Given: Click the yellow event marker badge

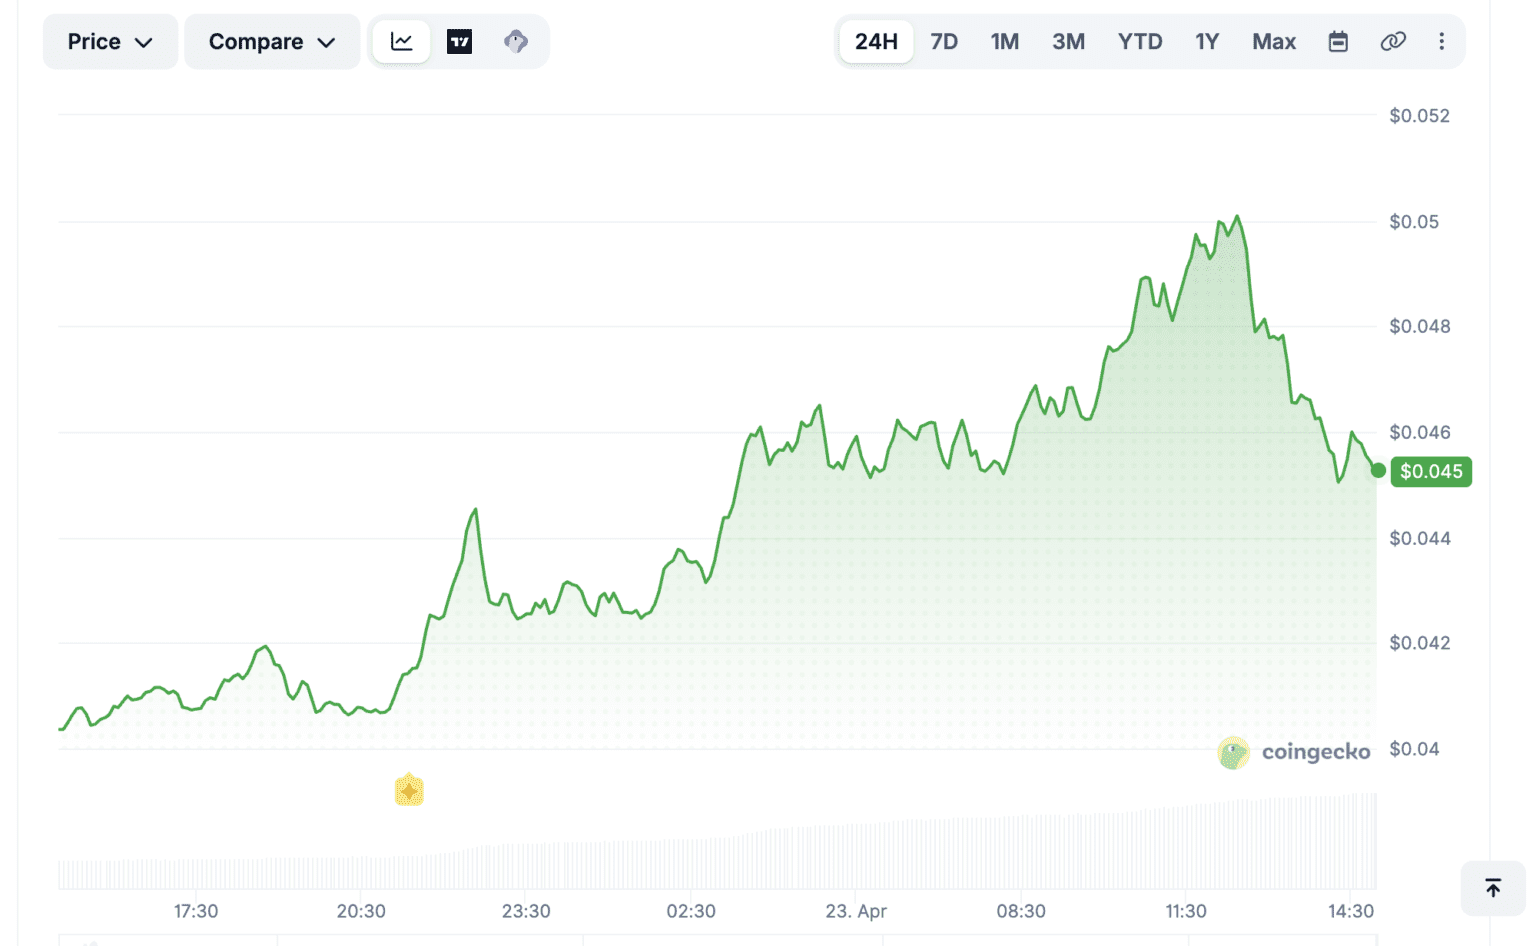Looking at the screenshot, I should point(409,791).
